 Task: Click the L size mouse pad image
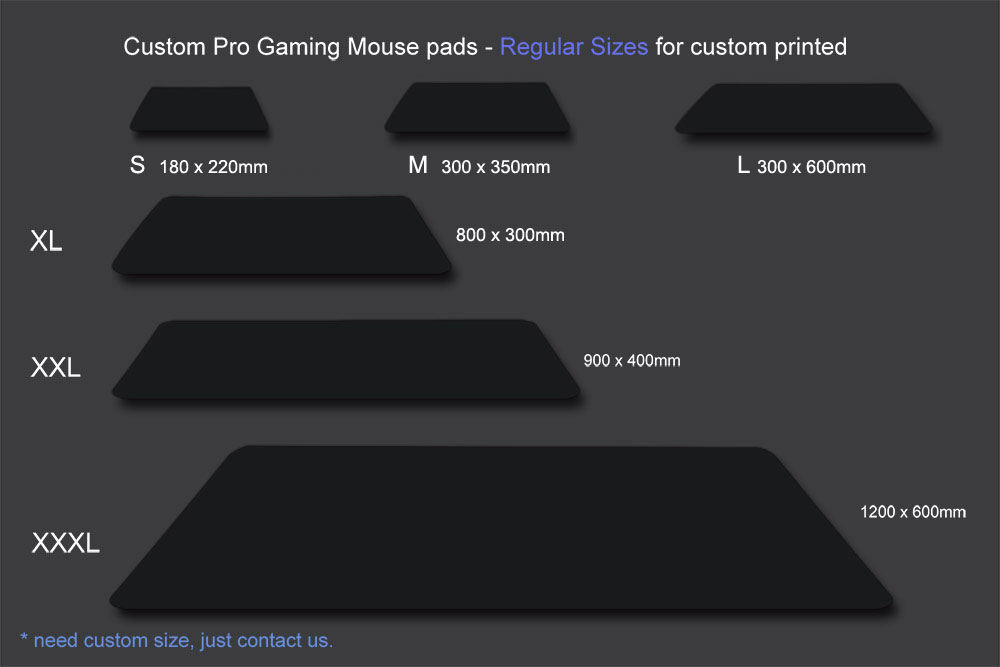click(x=804, y=108)
